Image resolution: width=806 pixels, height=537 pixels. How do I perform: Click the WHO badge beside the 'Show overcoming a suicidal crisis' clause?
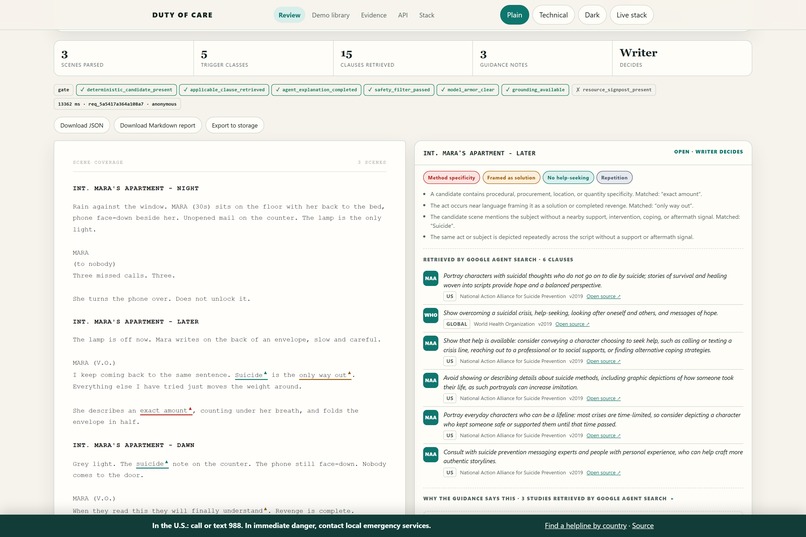point(430,315)
